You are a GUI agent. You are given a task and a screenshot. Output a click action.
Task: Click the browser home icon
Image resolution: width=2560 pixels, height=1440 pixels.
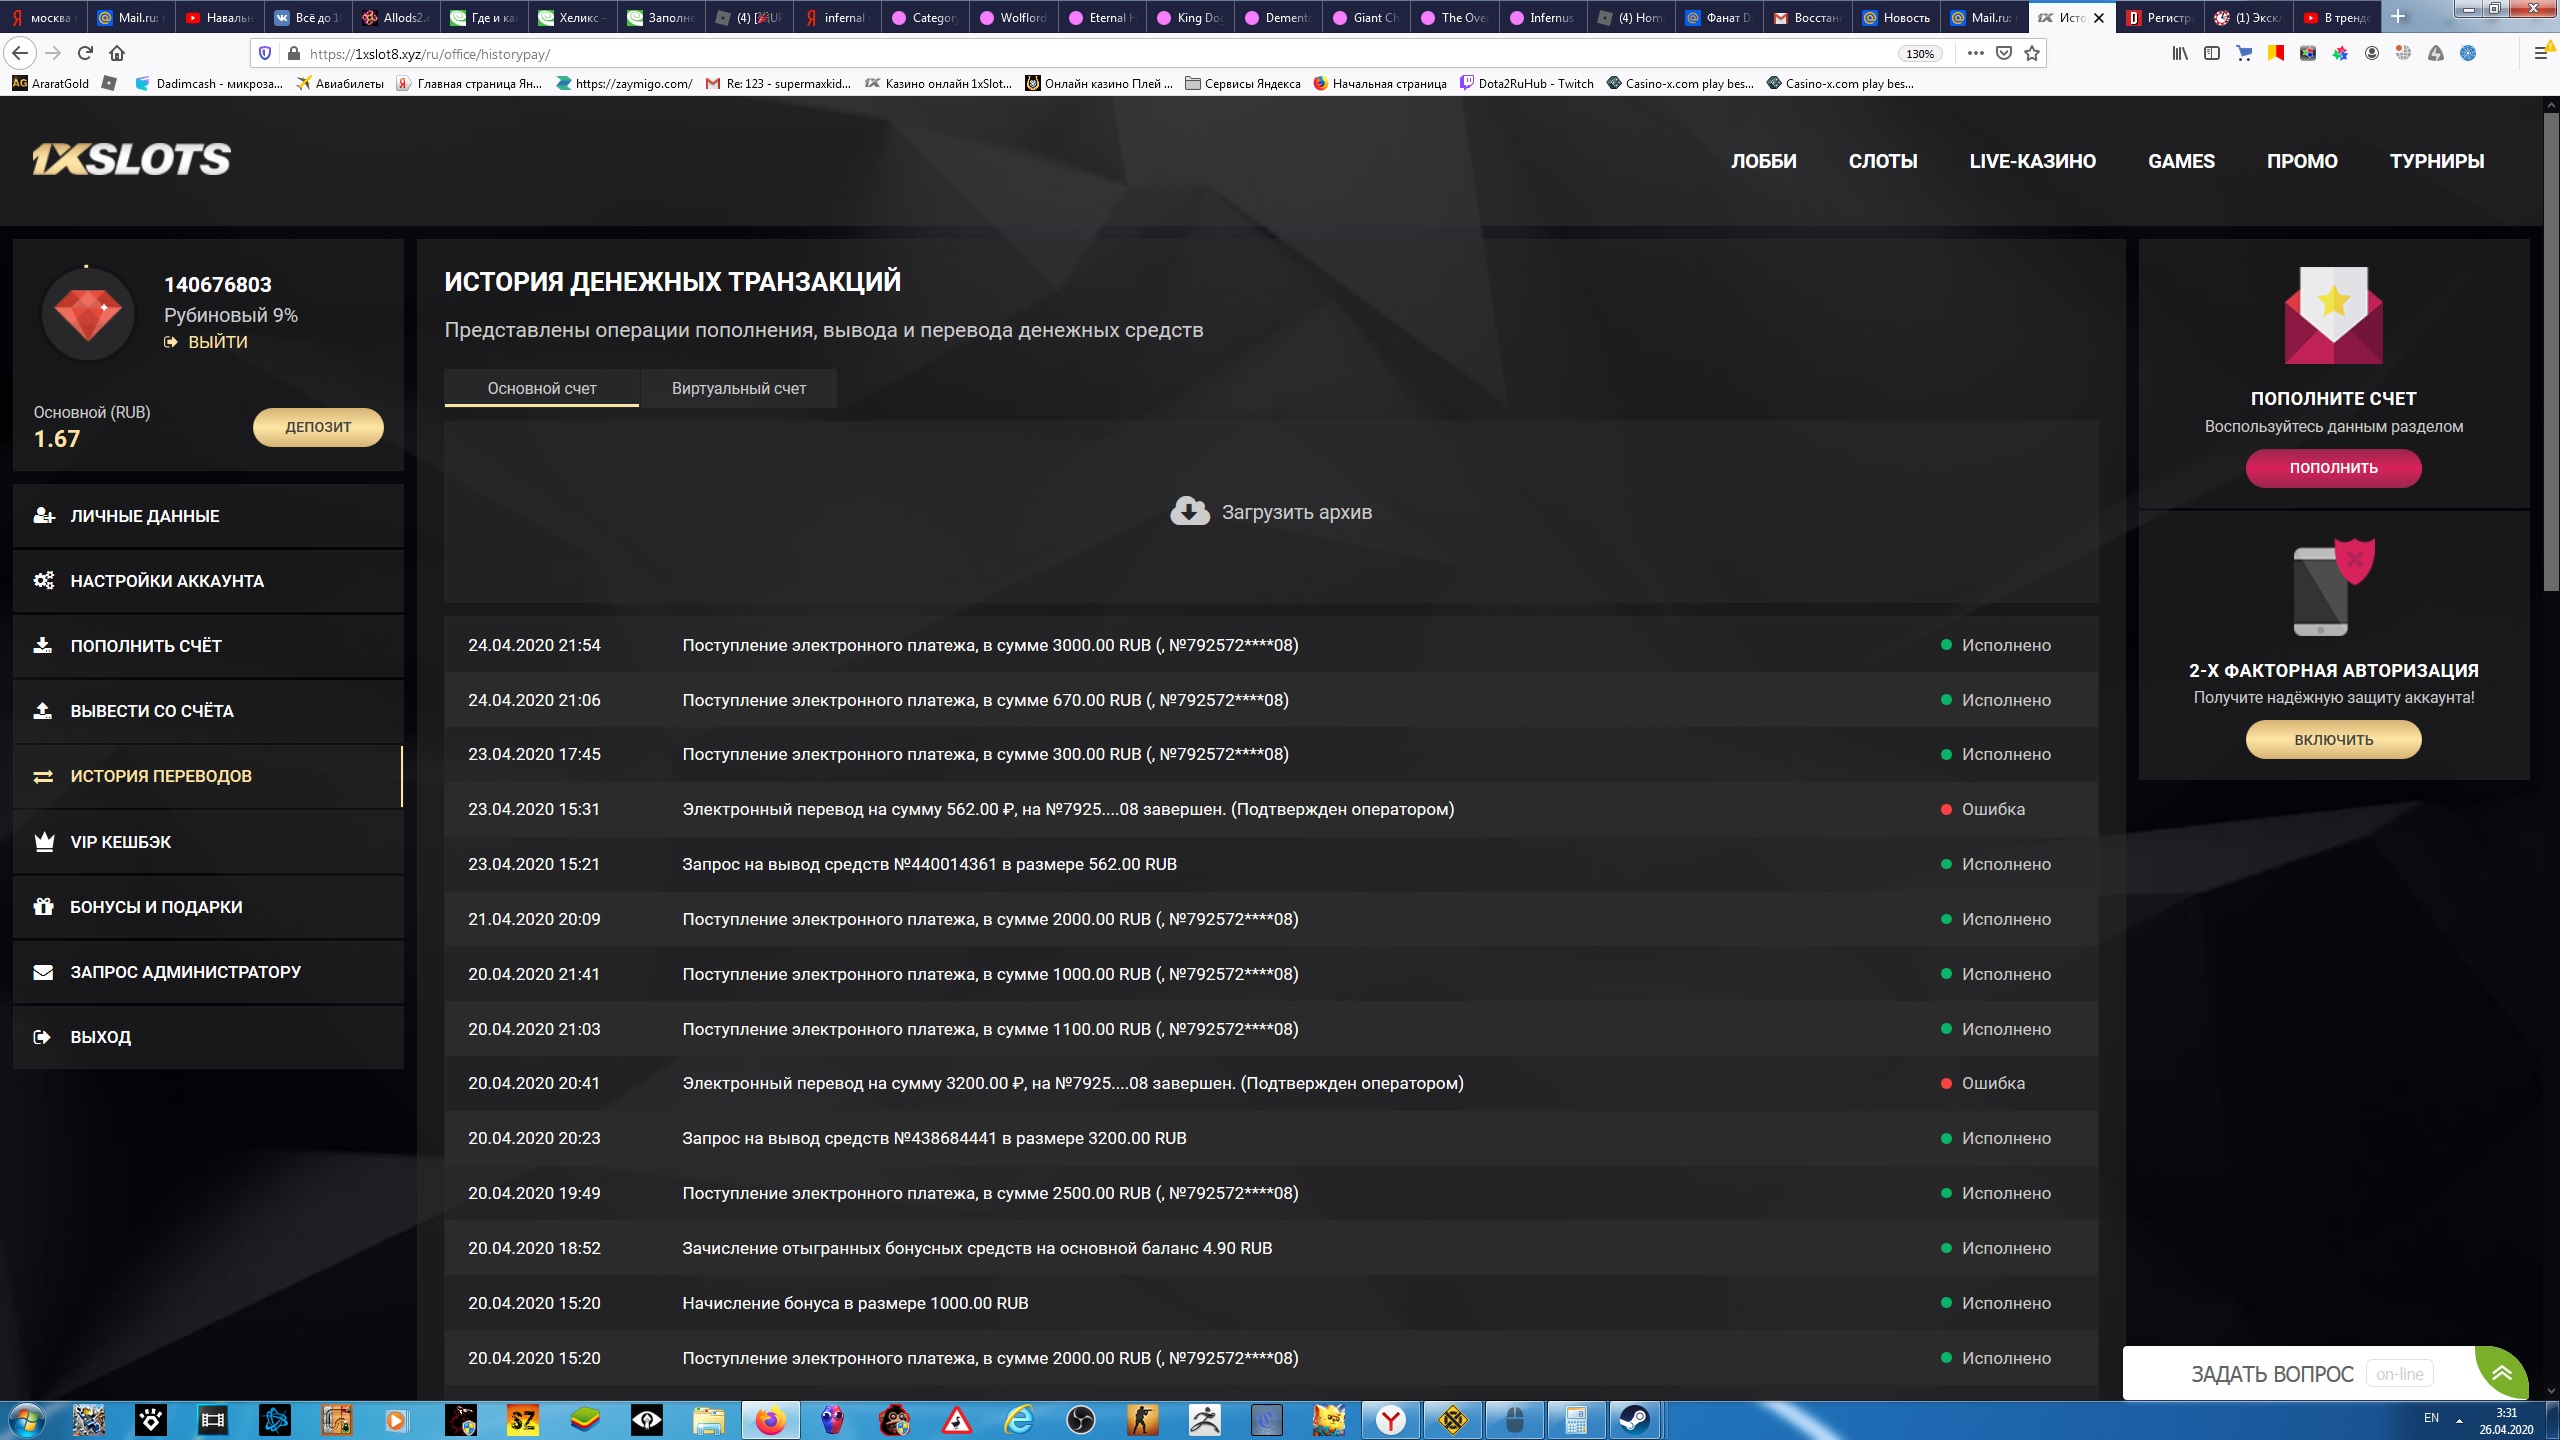tap(117, 54)
